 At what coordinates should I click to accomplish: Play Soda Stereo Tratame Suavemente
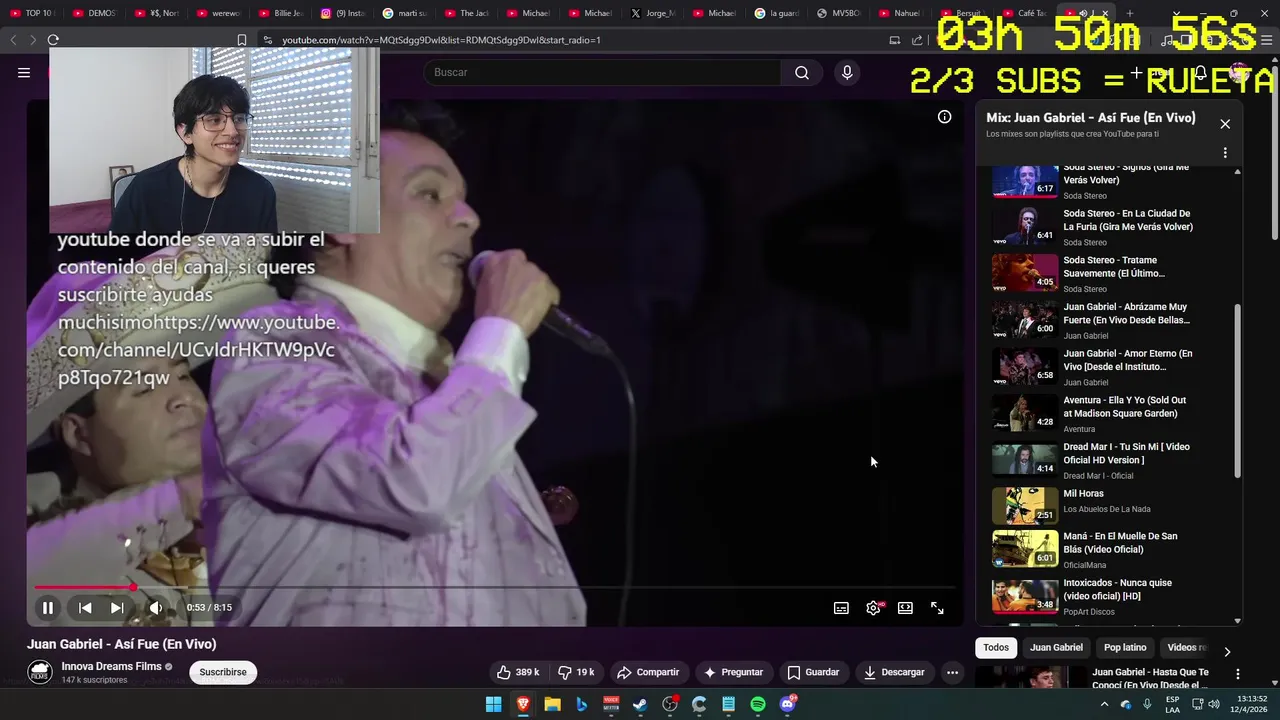[x=1106, y=274]
